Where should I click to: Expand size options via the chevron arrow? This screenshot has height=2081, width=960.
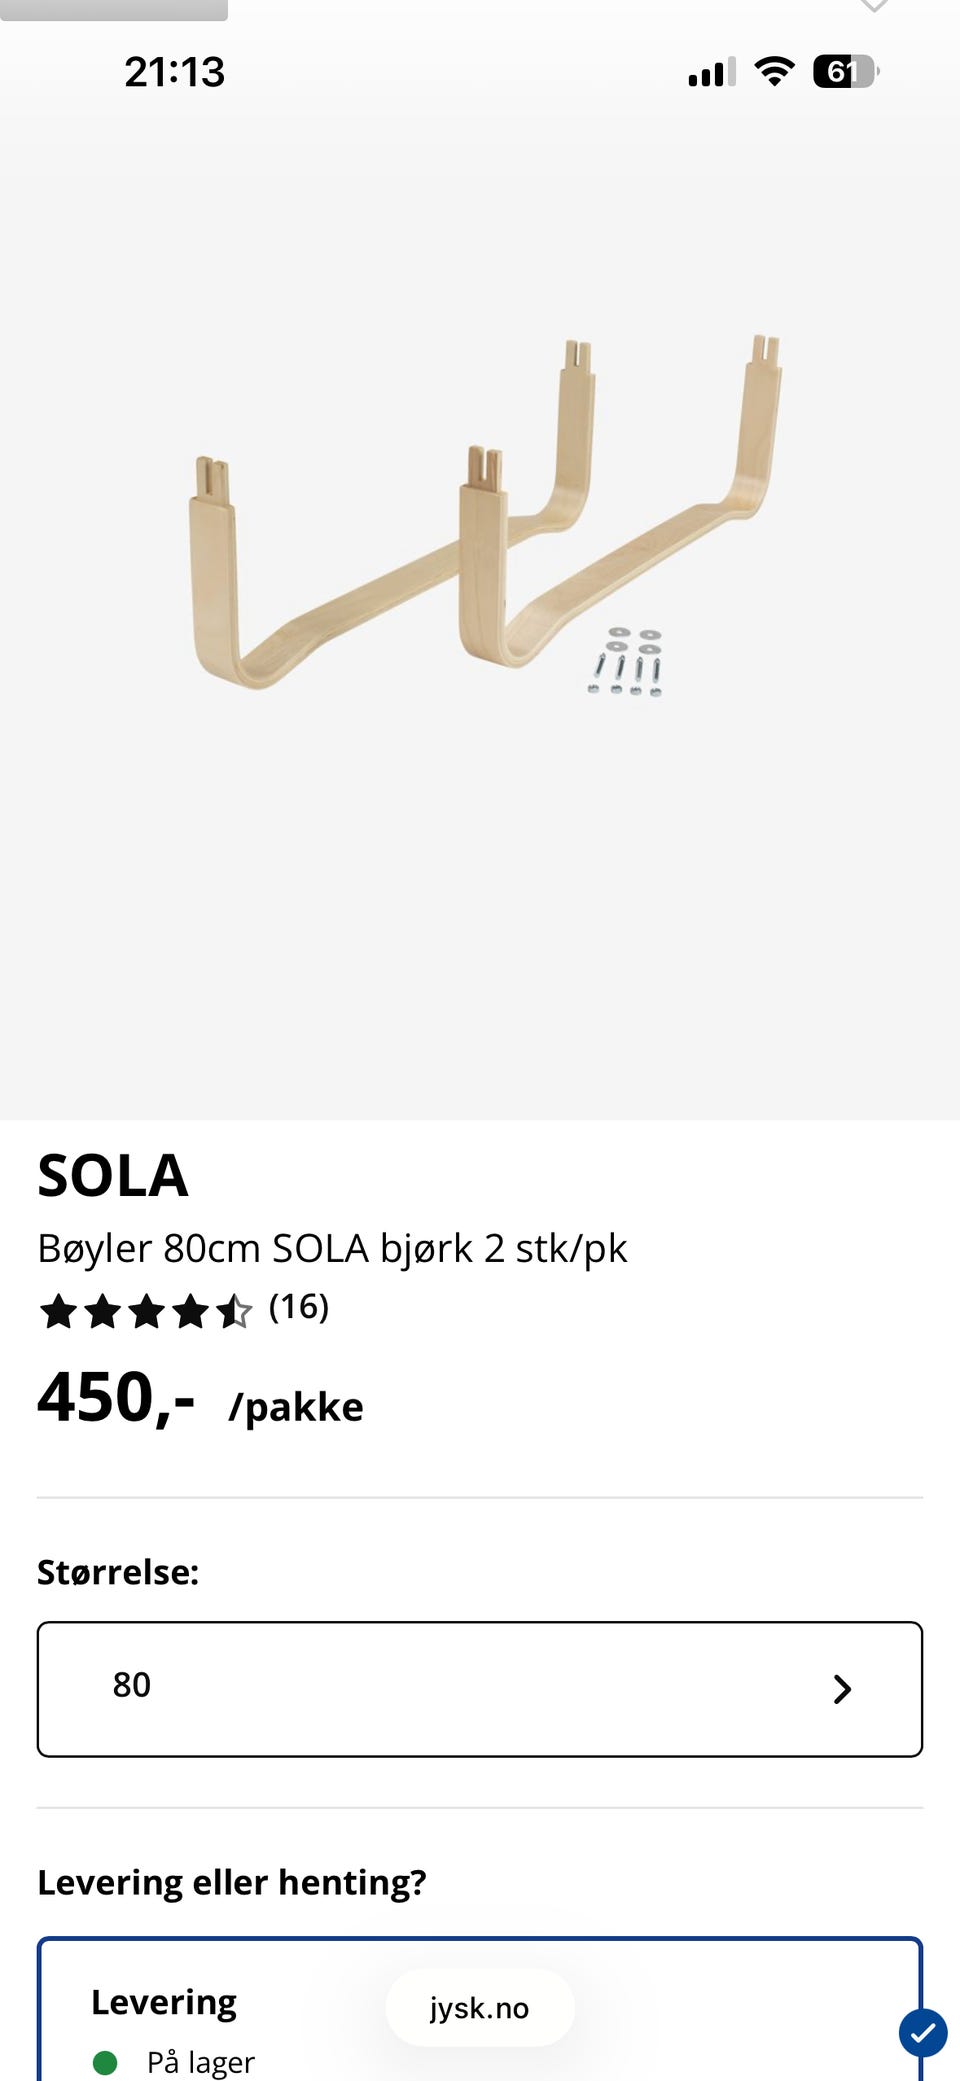point(842,1689)
